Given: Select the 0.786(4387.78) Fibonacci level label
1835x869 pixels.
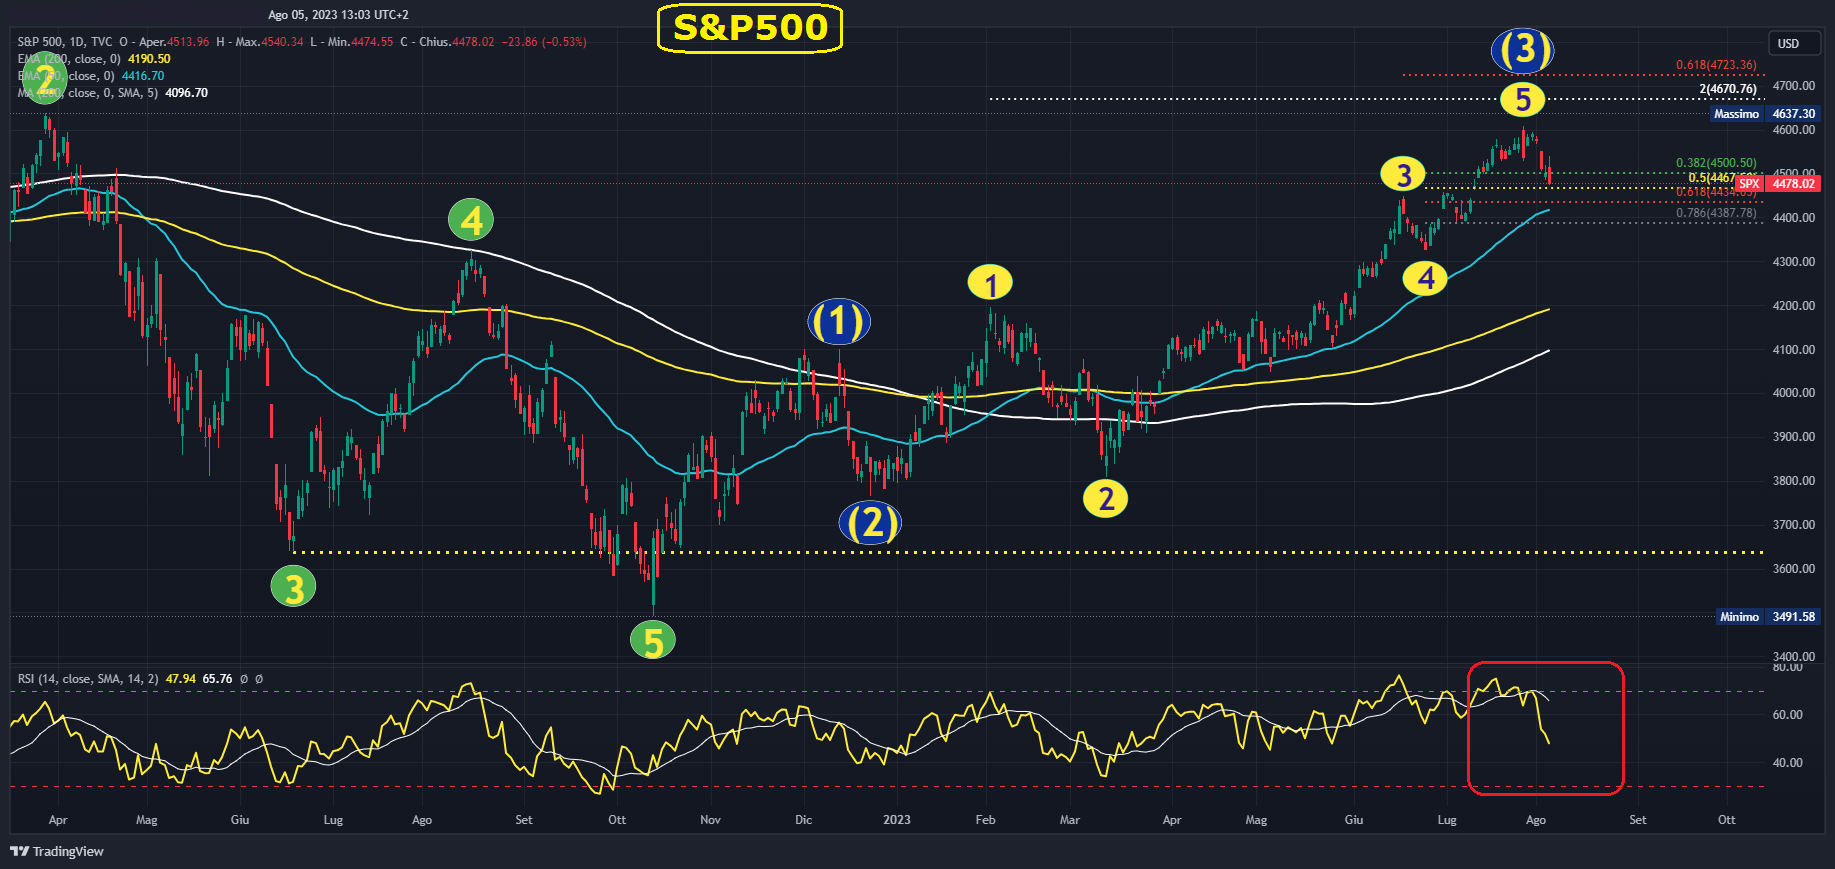Looking at the screenshot, I should point(1716,213).
